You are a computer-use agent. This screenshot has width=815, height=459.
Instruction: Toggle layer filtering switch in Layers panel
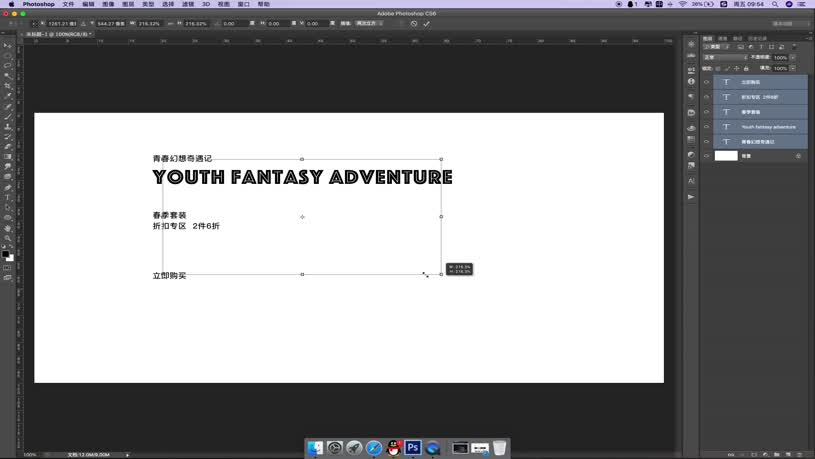pyautogui.click(x=794, y=47)
